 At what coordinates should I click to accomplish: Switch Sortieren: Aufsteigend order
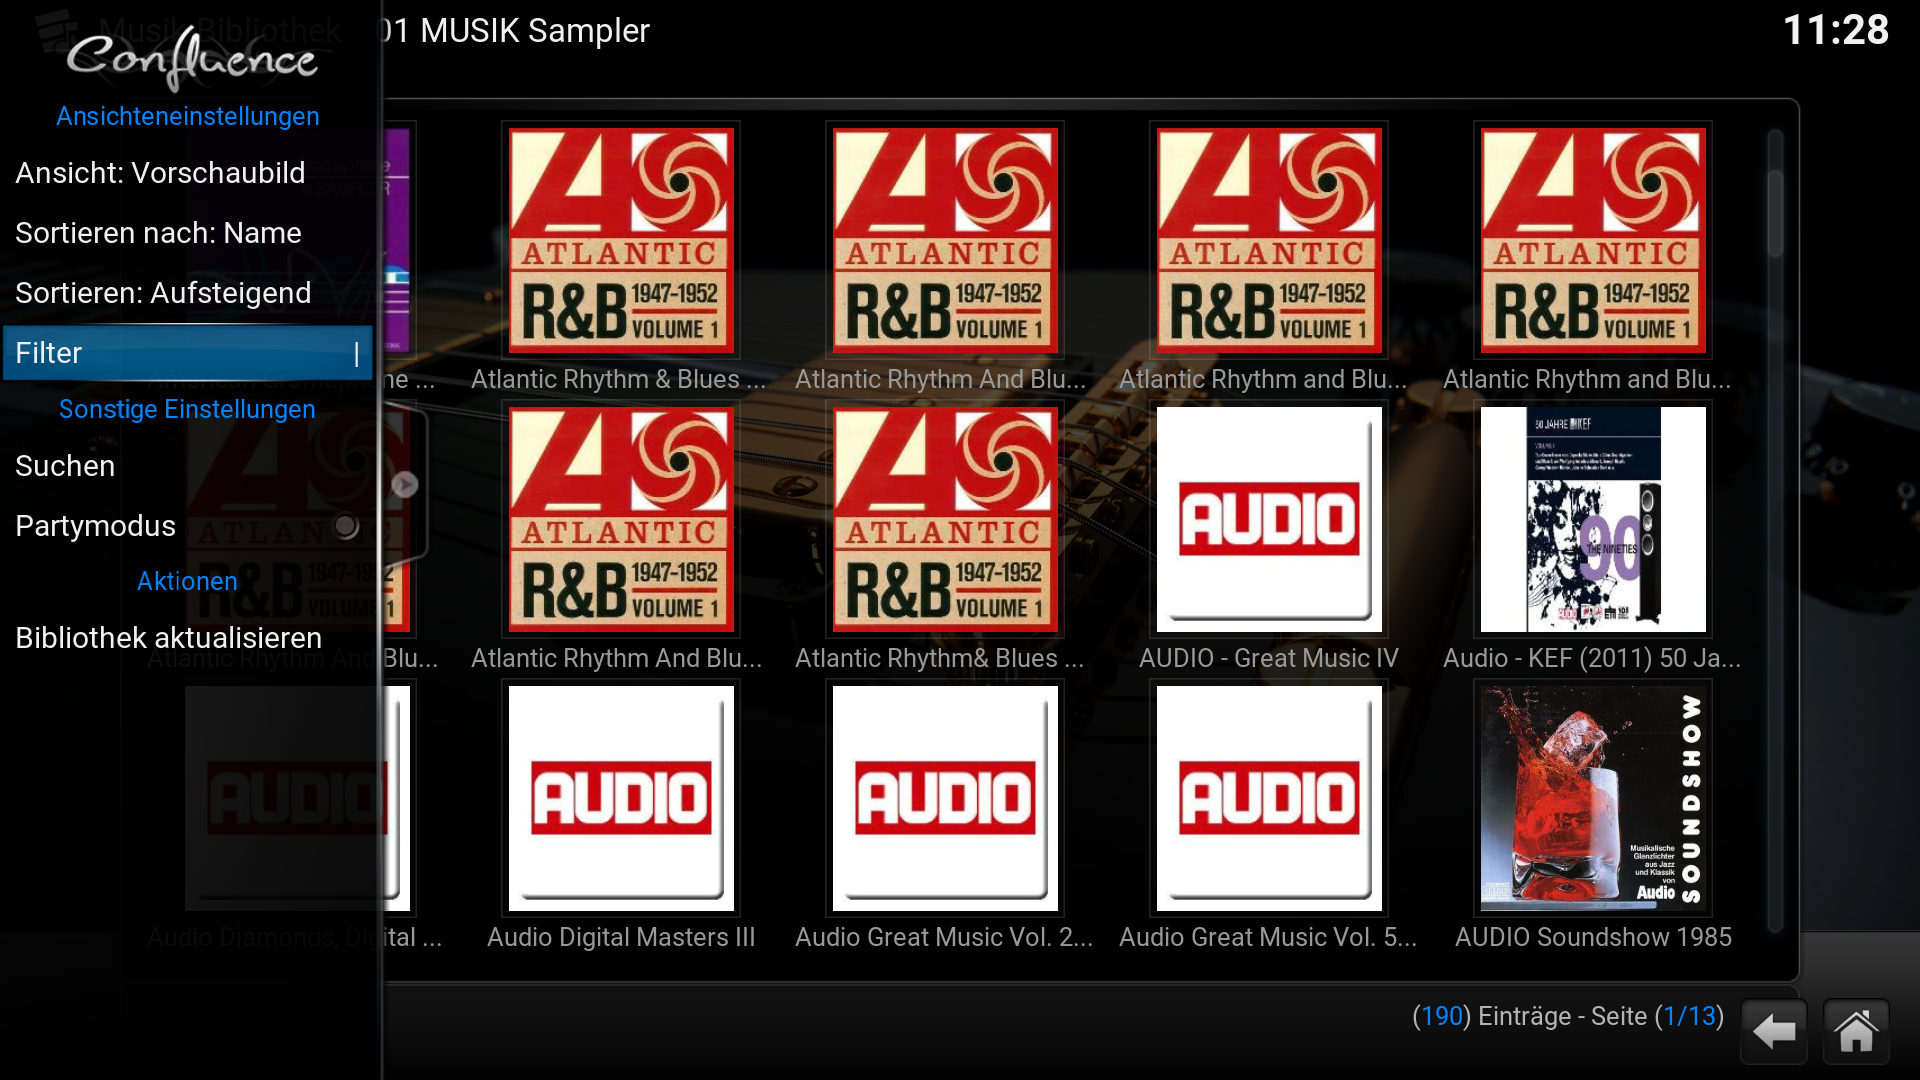(x=187, y=293)
